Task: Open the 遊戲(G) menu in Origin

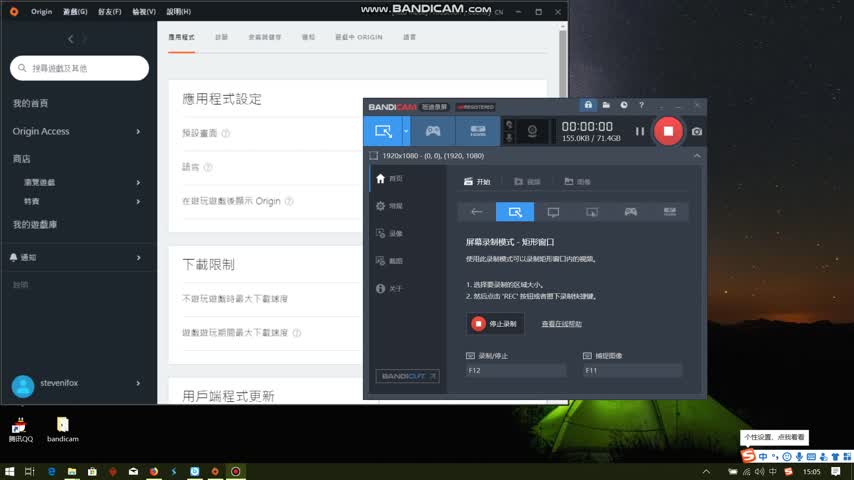Action: 75,11
